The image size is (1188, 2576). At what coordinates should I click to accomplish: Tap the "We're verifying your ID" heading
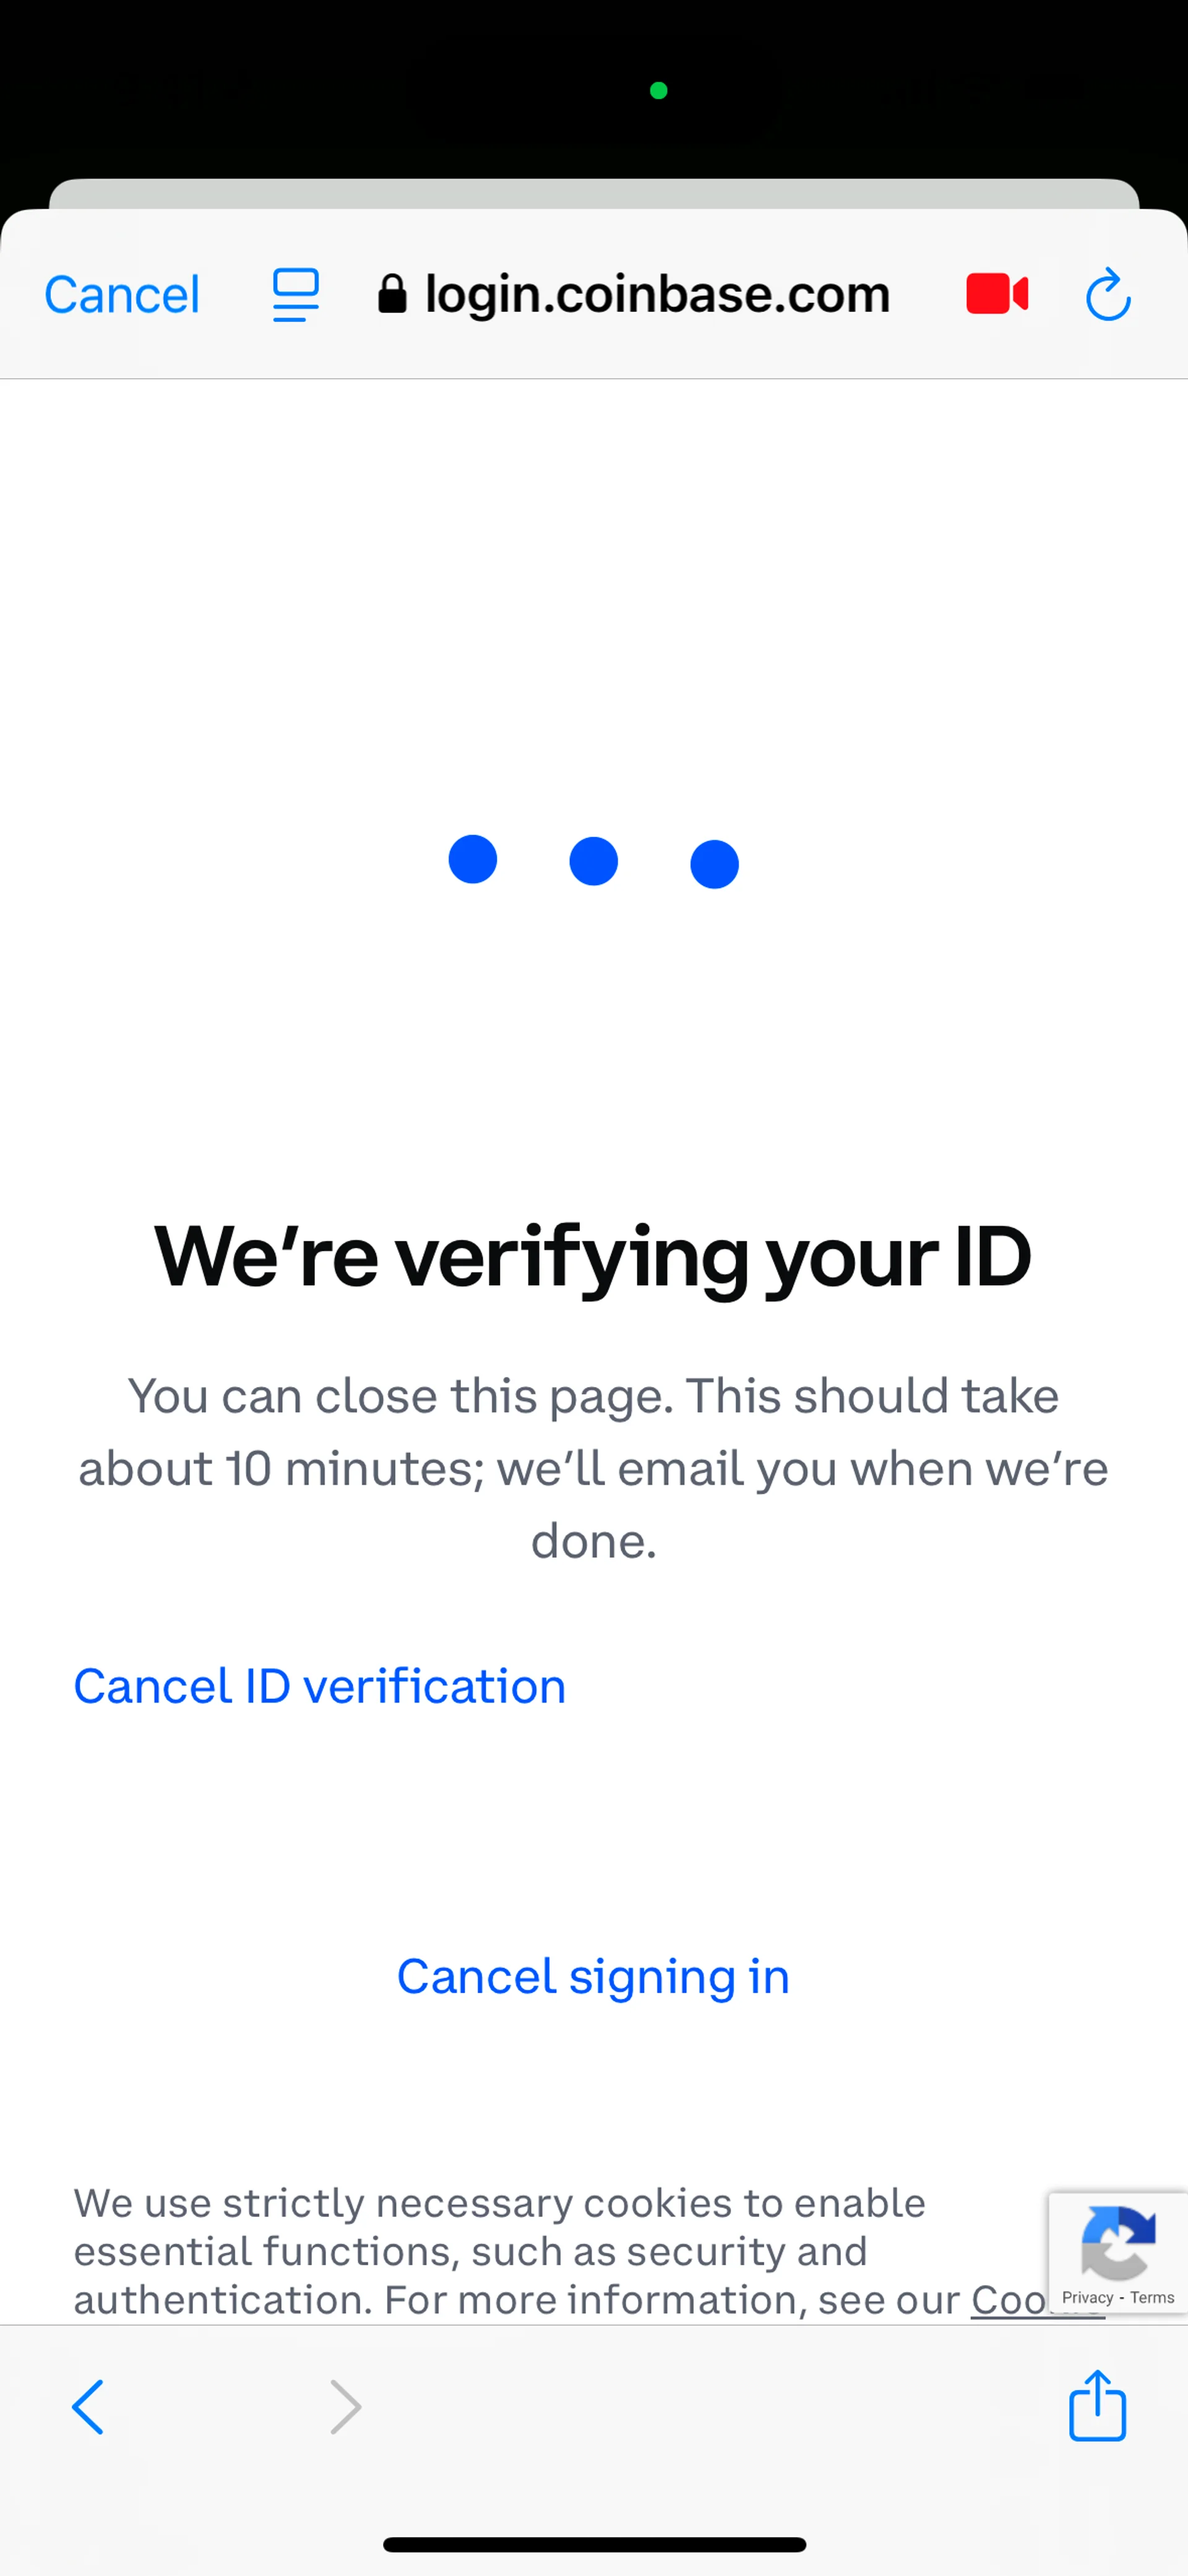[x=593, y=1256]
